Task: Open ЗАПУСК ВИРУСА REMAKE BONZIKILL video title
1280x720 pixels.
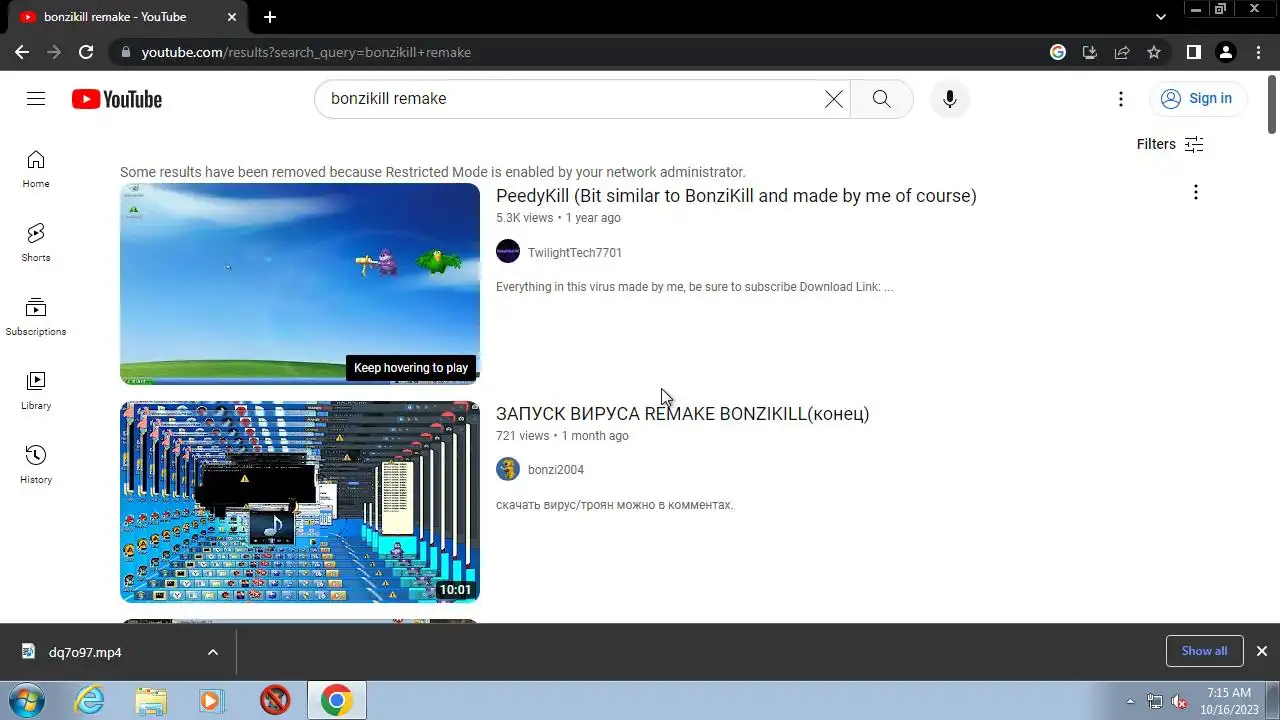Action: [682, 414]
